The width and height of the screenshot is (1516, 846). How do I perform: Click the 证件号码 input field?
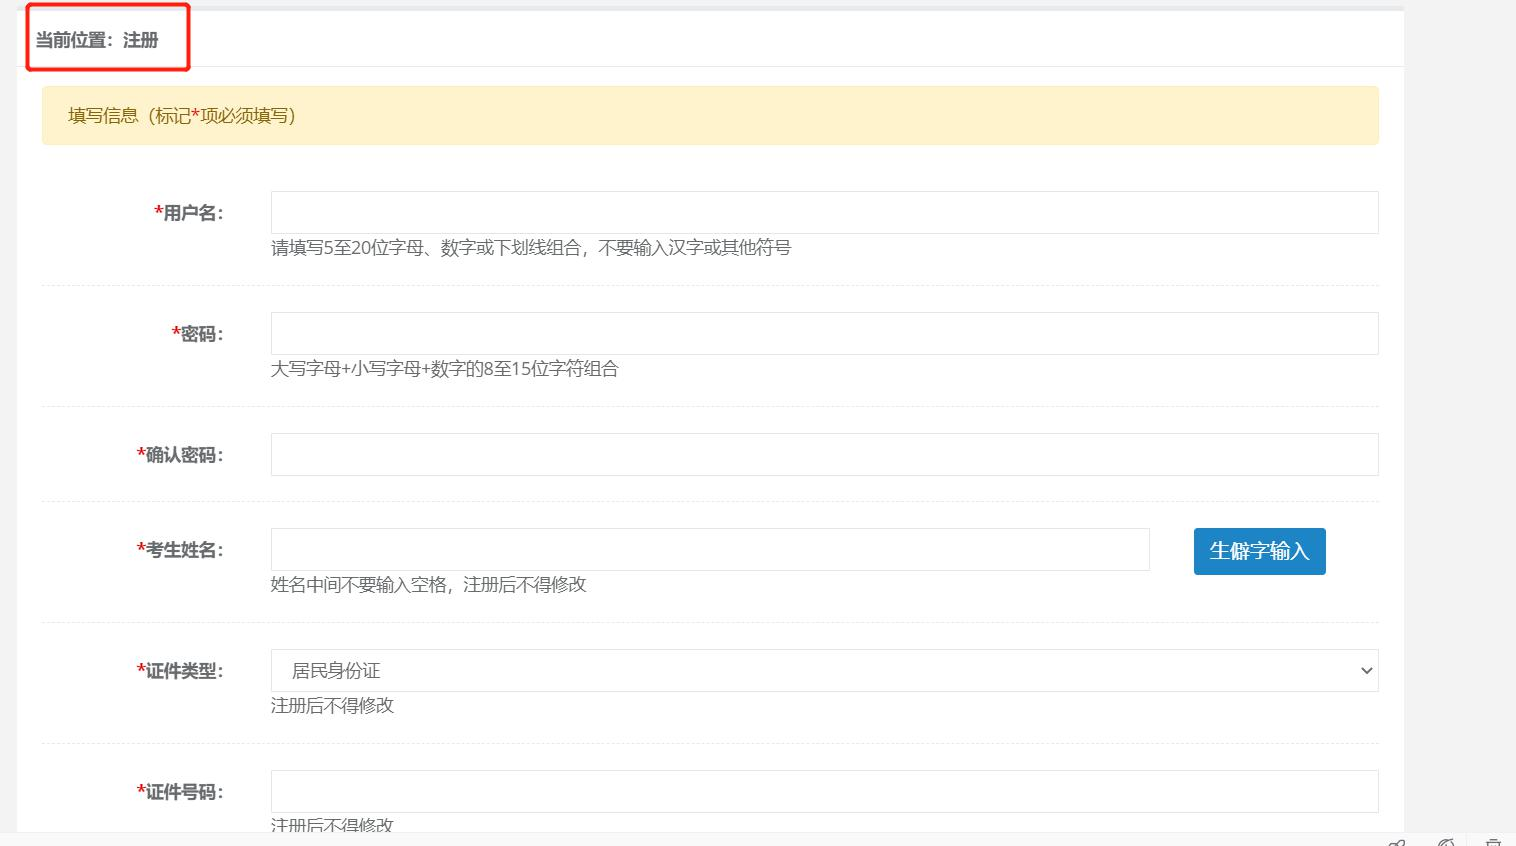(824, 791)
